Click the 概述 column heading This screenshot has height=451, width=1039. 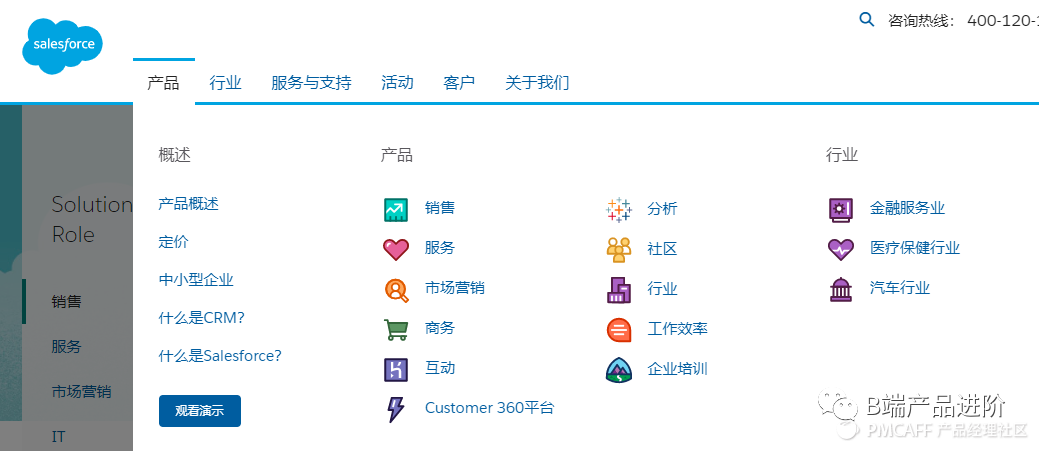pos(174,156)
